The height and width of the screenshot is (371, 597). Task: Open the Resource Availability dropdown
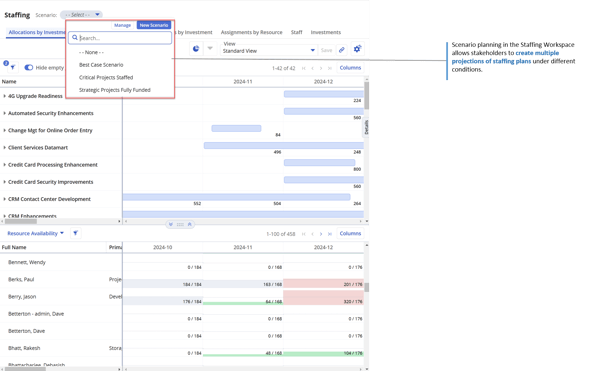point(35,233)
